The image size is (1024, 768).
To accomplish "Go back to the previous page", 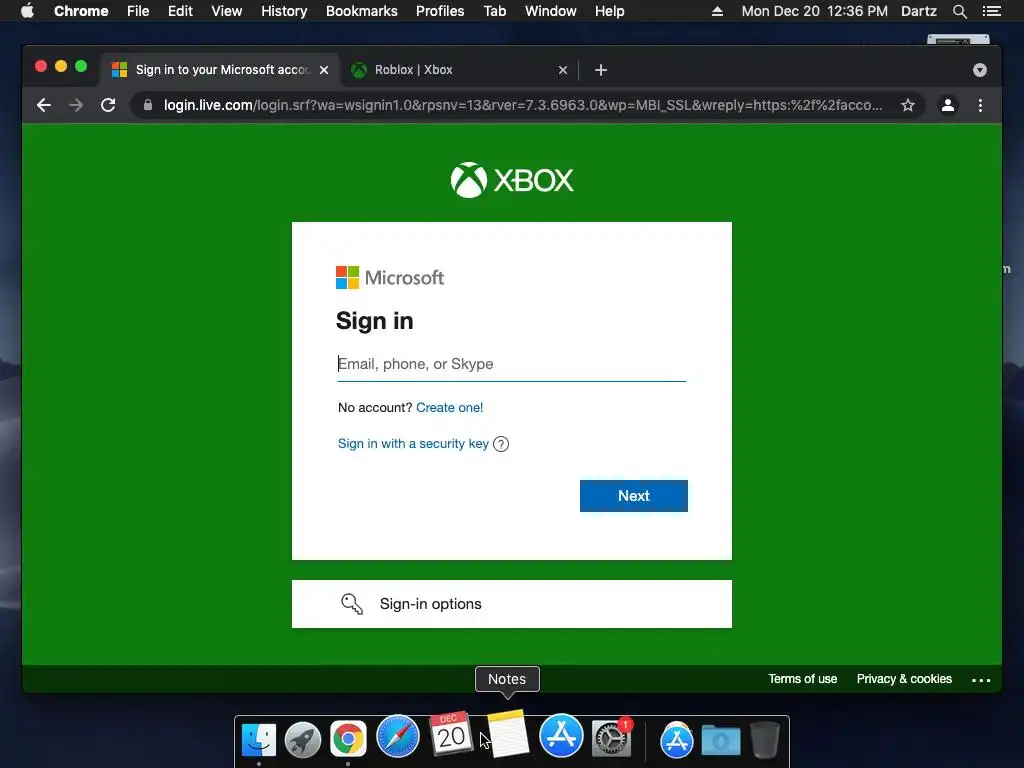I will [44, 105].
